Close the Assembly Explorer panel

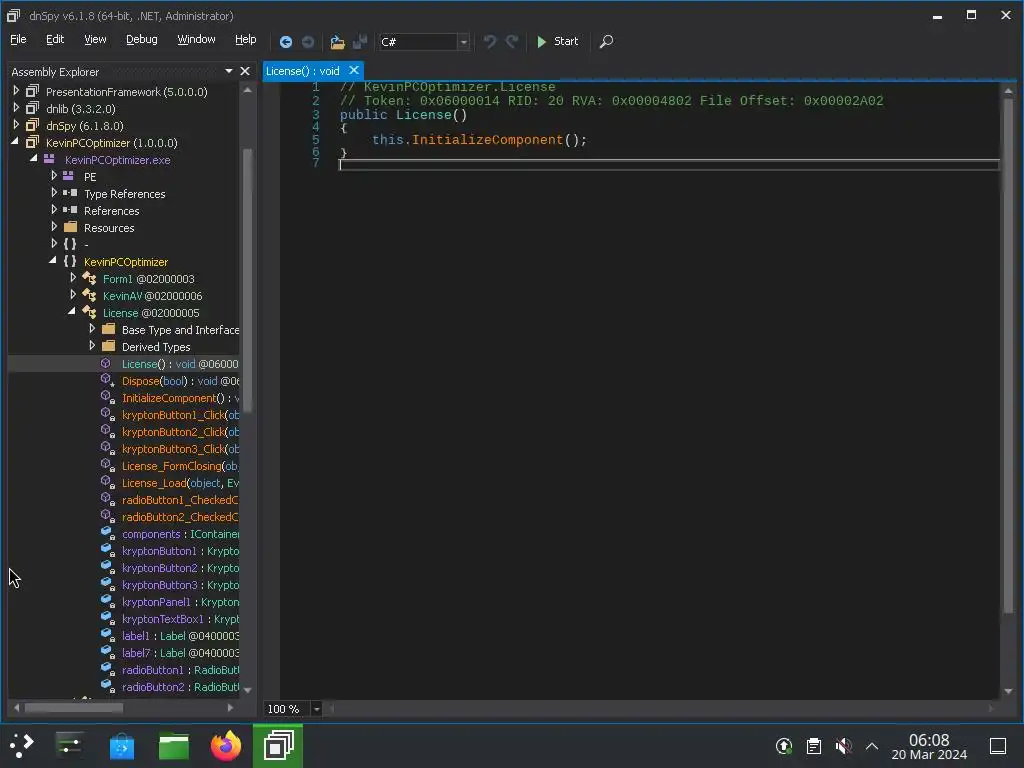[245, 71]
